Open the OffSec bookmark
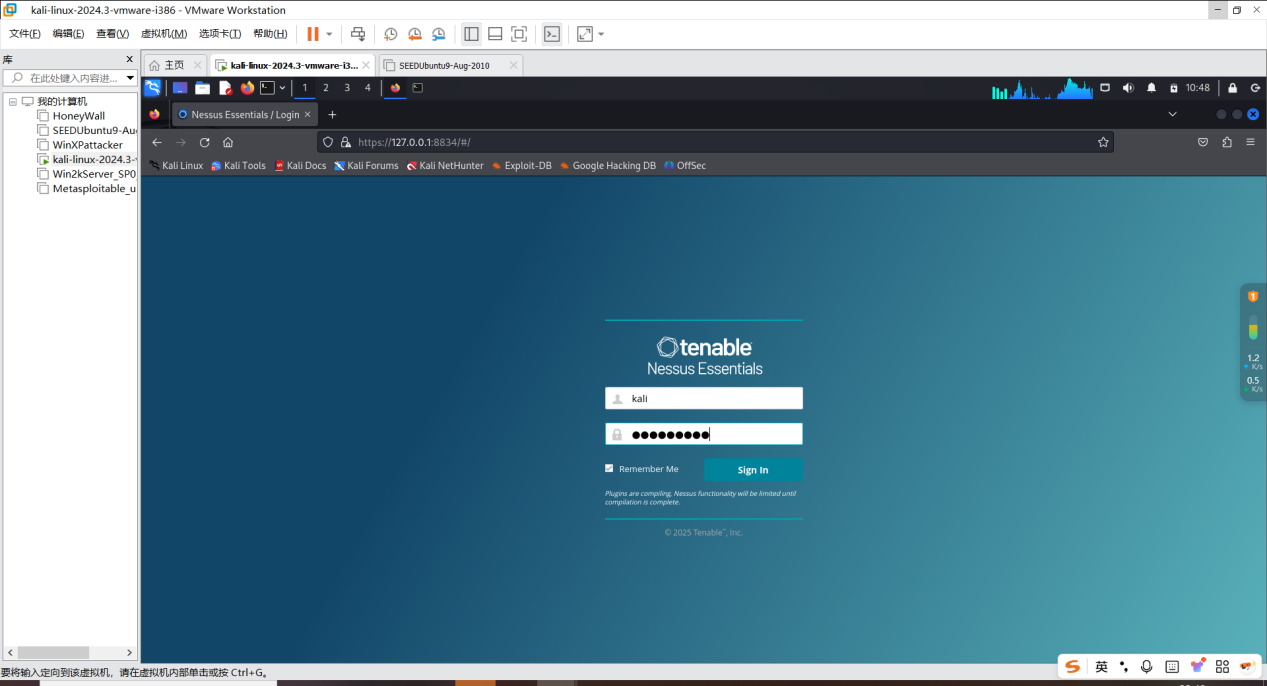 click(685, 166)
